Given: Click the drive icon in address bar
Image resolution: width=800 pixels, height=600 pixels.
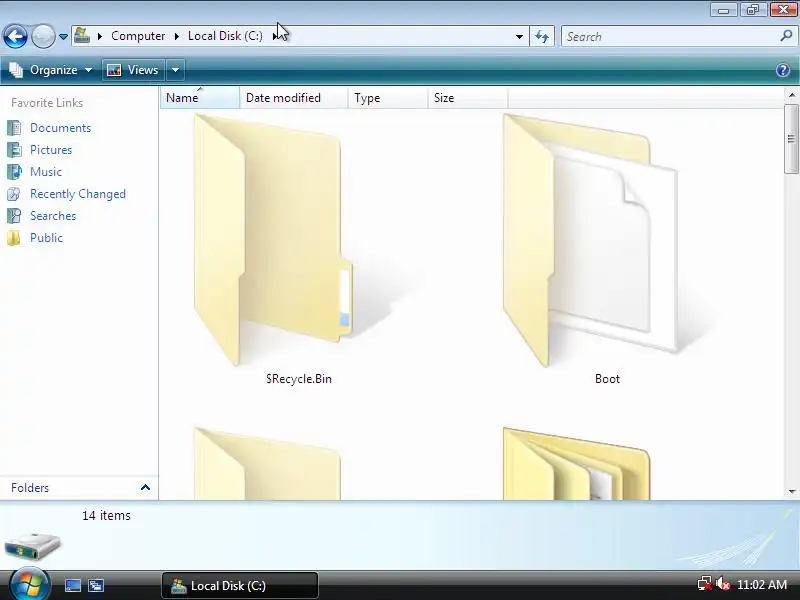Looking at the screenshot, I should click(82, 35).
